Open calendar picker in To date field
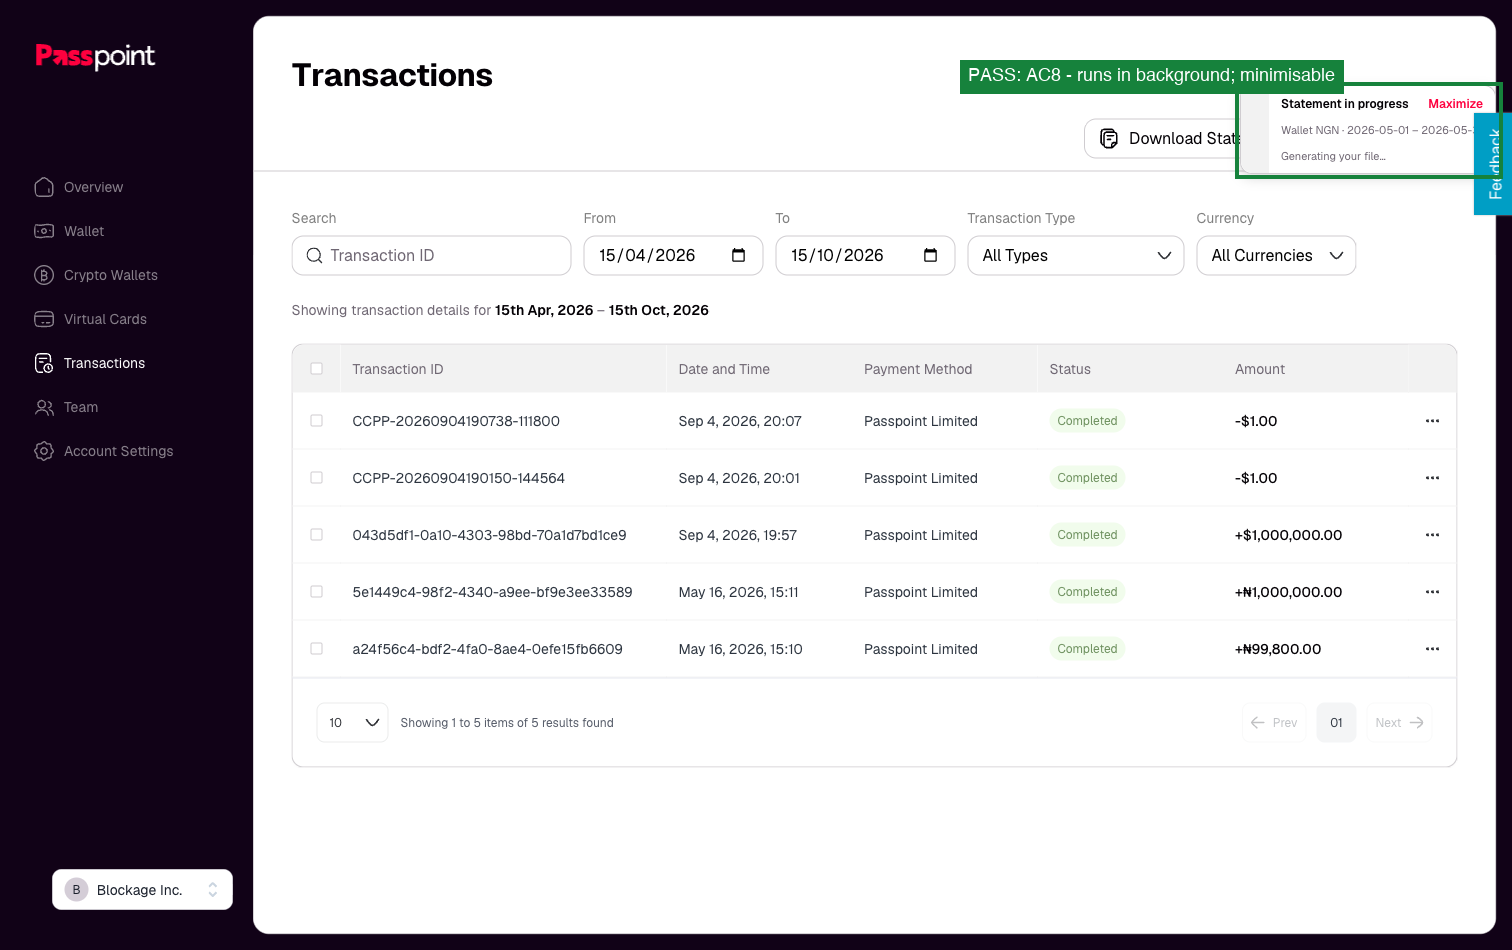 coord(930,255)
